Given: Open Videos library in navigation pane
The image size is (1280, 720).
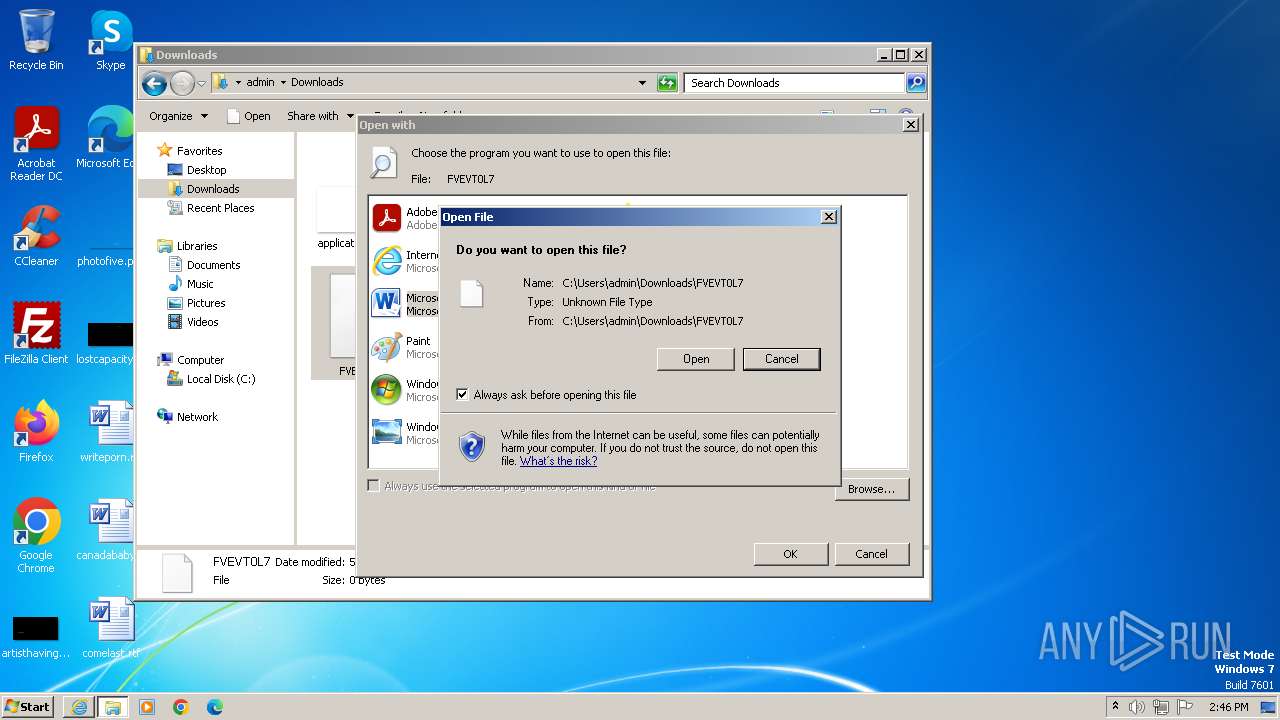Looking at the screenshot, I should [x=202, y=322].
